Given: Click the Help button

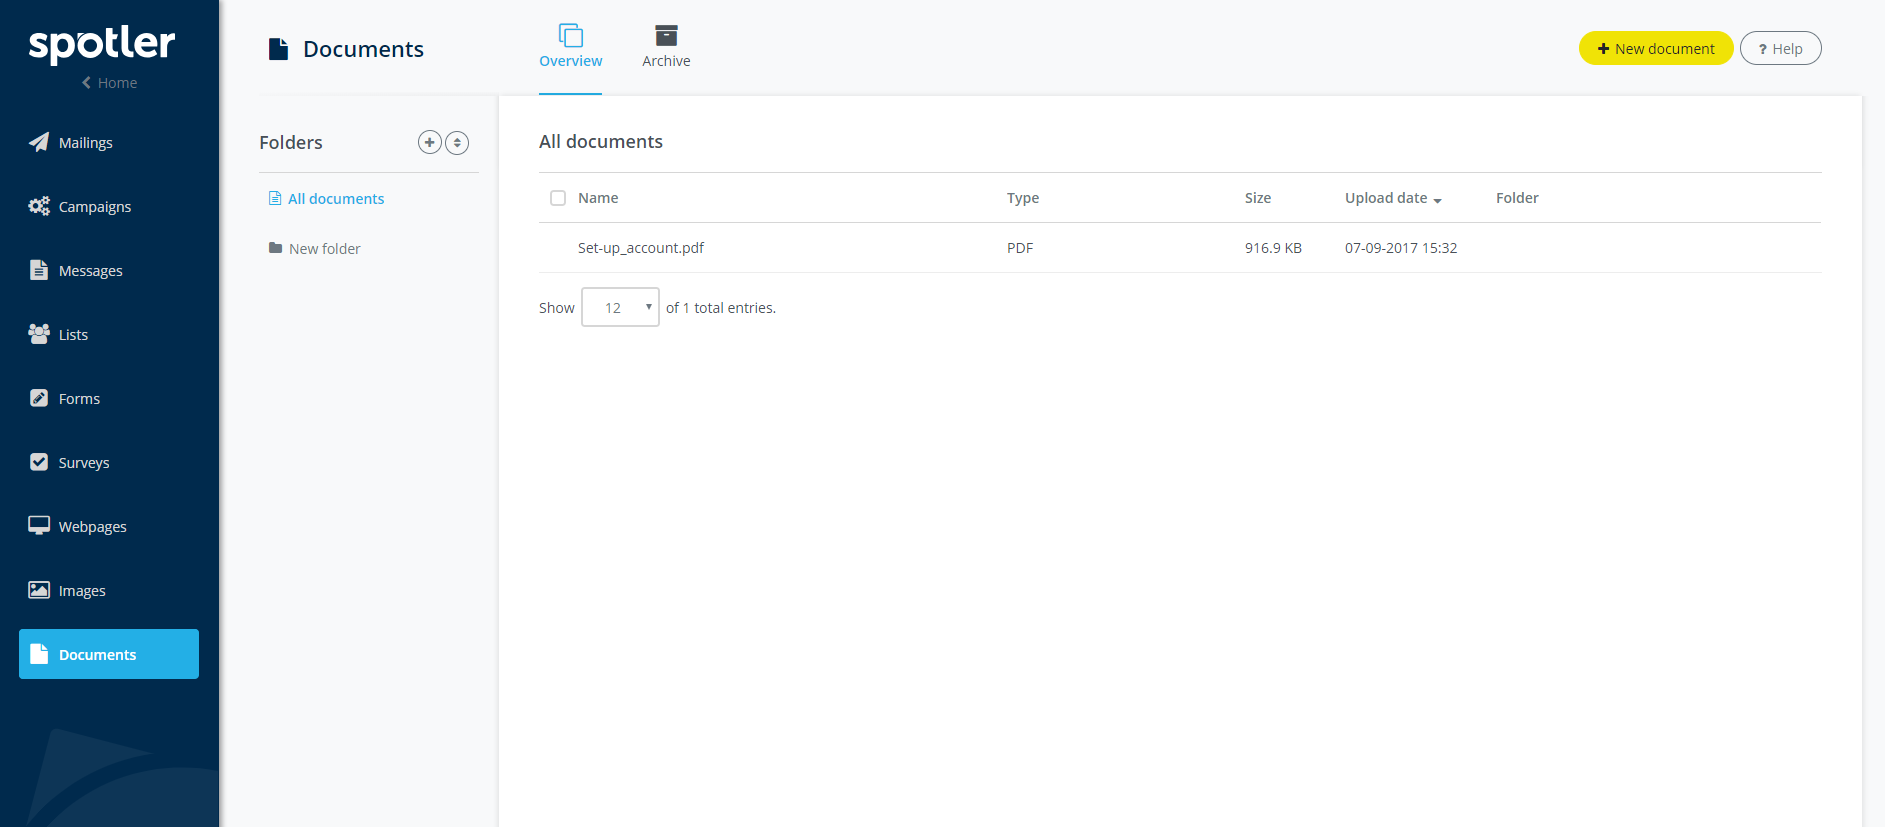Looking at the screenshot, I should pos(1780,49).
